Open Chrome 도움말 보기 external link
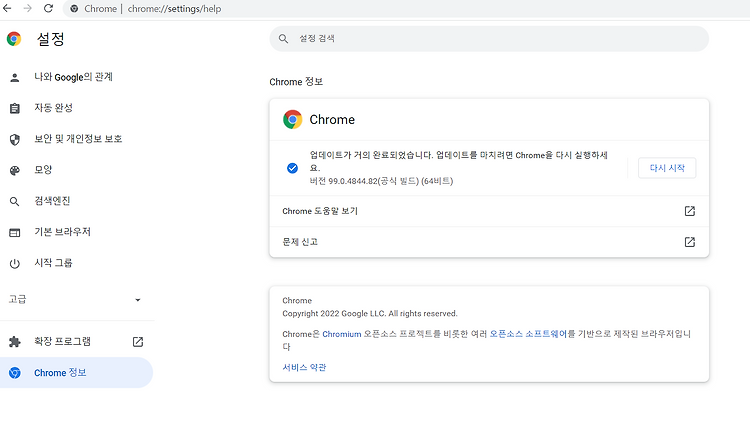This screenshot has width=750, height=432. (x=689, y=211)
